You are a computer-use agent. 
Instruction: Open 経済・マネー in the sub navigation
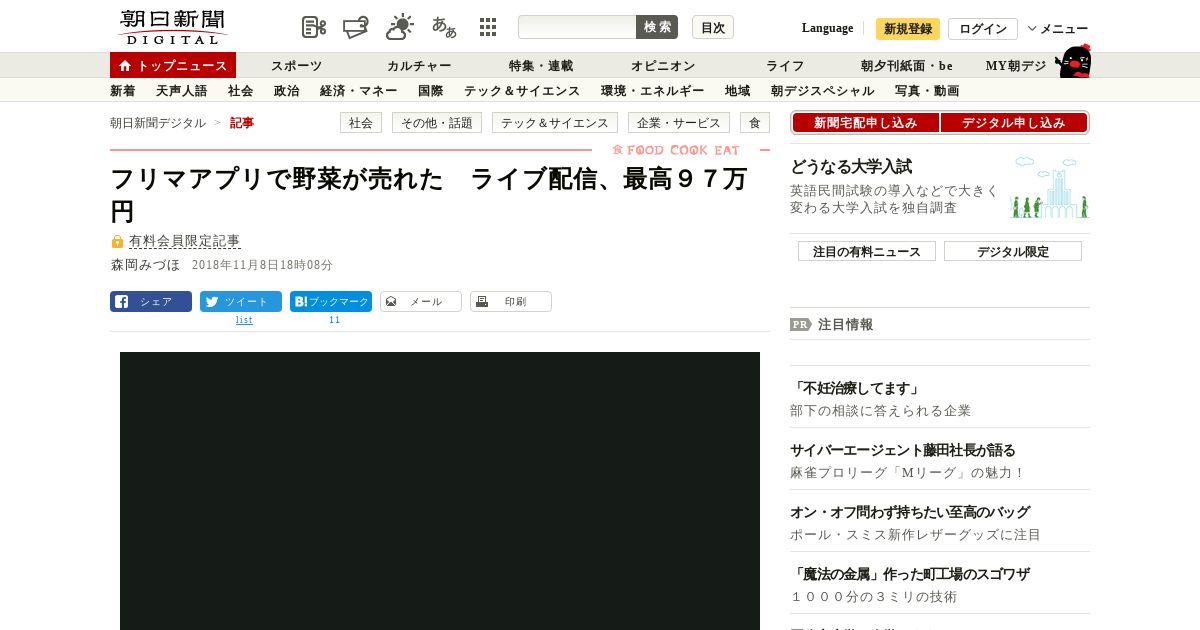(x=359, y=91)
